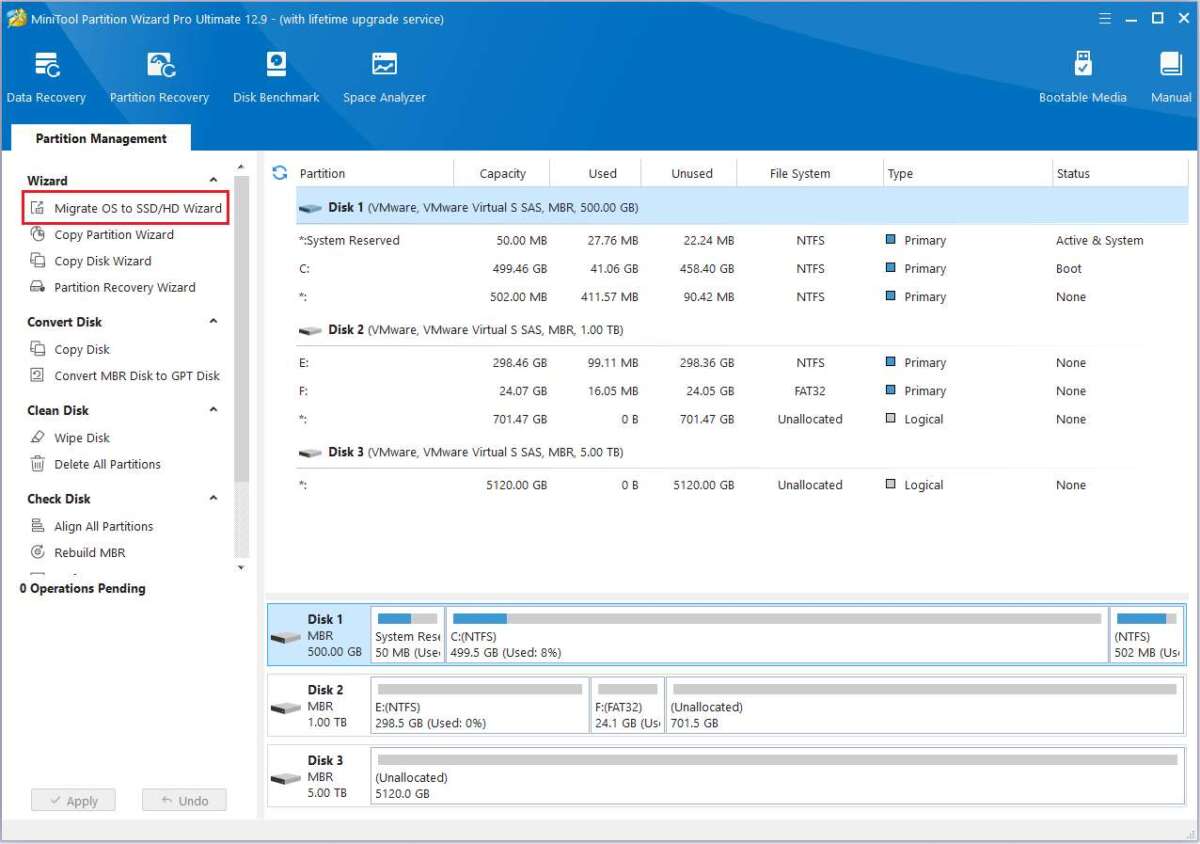Screen dimensions: 1200x844
Task: Open Convert MBR Disk to GPT Disk link
Action: [137, 375]
